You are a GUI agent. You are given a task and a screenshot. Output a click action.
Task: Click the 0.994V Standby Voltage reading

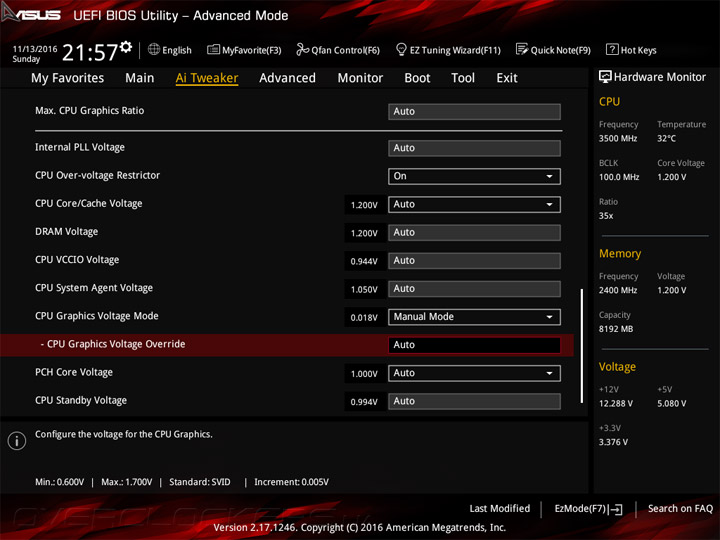pos(364,402)
